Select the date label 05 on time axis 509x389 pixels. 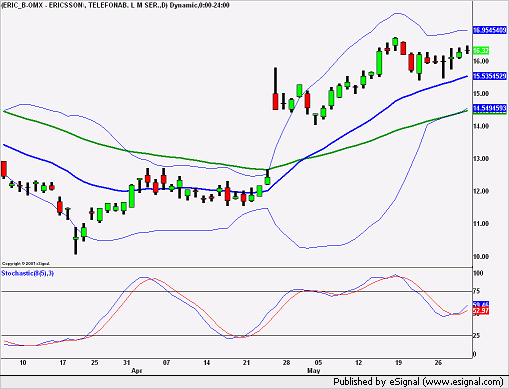coord(318,363)
